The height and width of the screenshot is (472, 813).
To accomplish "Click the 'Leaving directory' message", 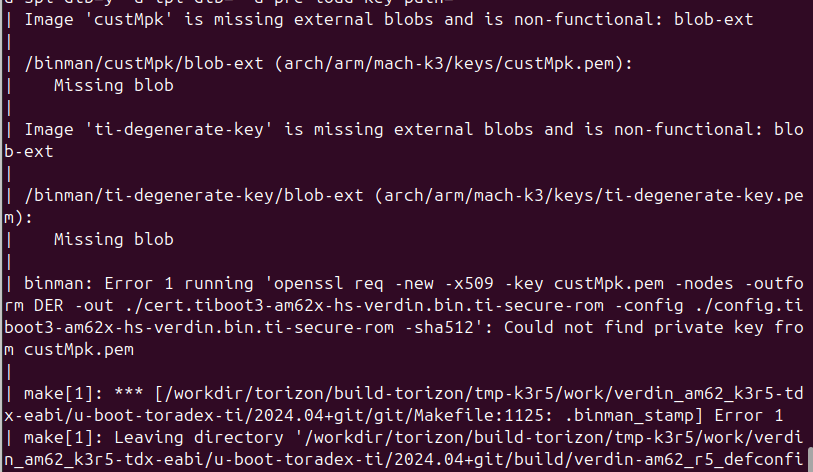I will (199, 438).
